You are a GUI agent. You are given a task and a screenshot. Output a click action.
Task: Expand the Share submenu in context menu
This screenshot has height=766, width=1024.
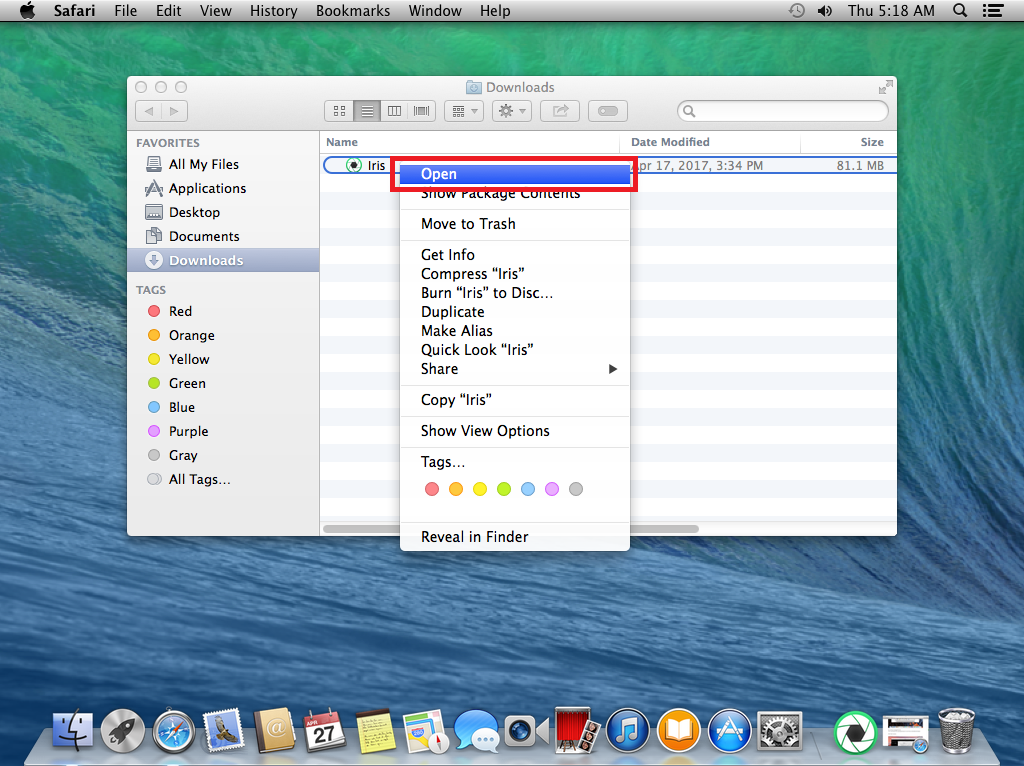click(515, 369)
